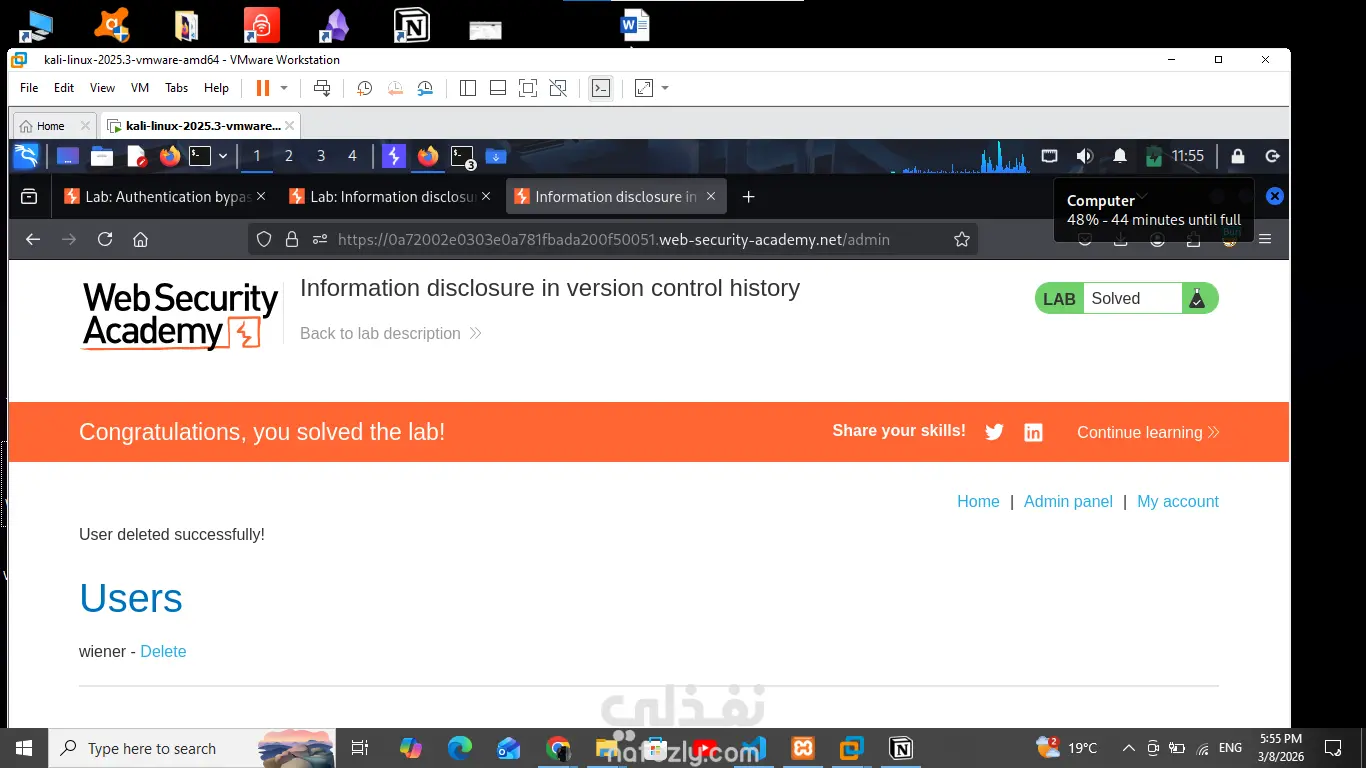Toggle the VMware thumbnail bar view
This screenshot has height=768, width=1366.
498,88
